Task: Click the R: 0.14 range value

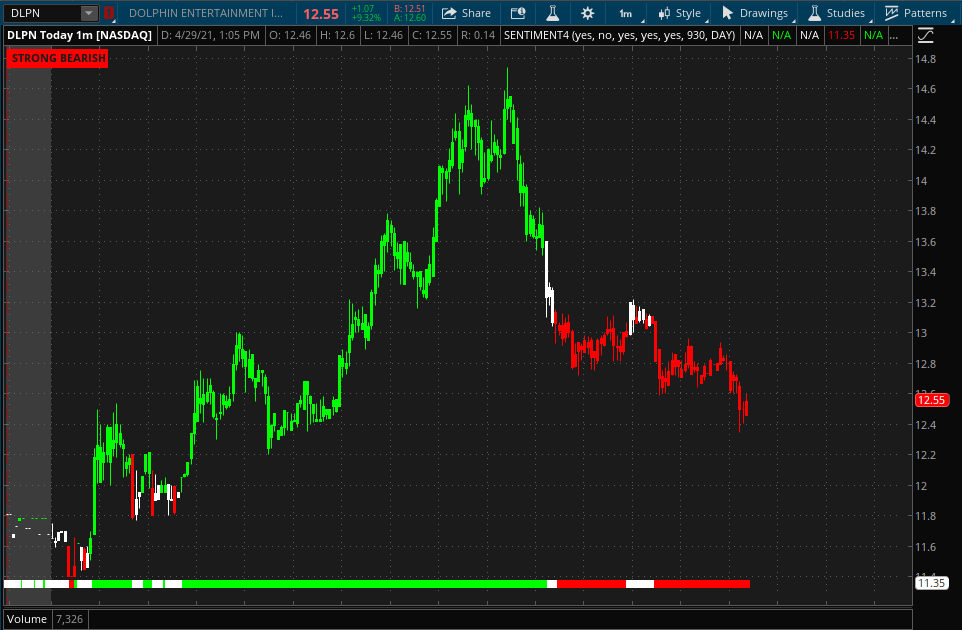Action: click(x=478, y=35)
